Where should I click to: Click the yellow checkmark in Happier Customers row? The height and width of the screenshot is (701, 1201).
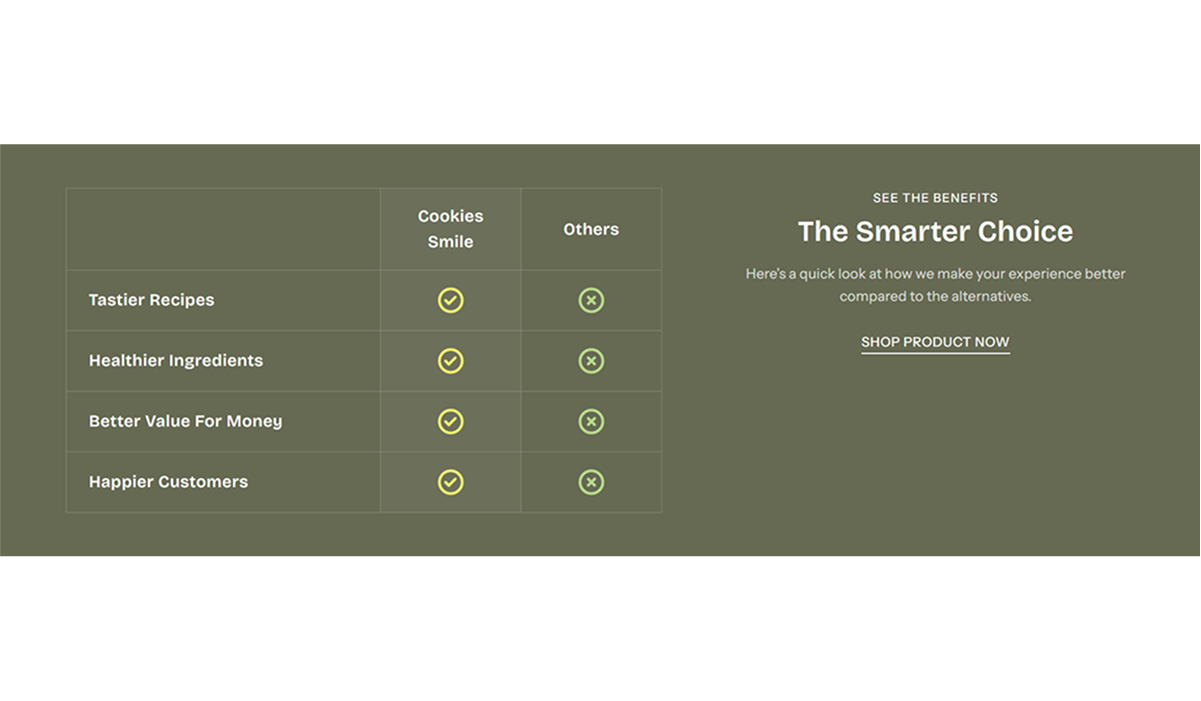pyautogui.click(x=451, y=482)
